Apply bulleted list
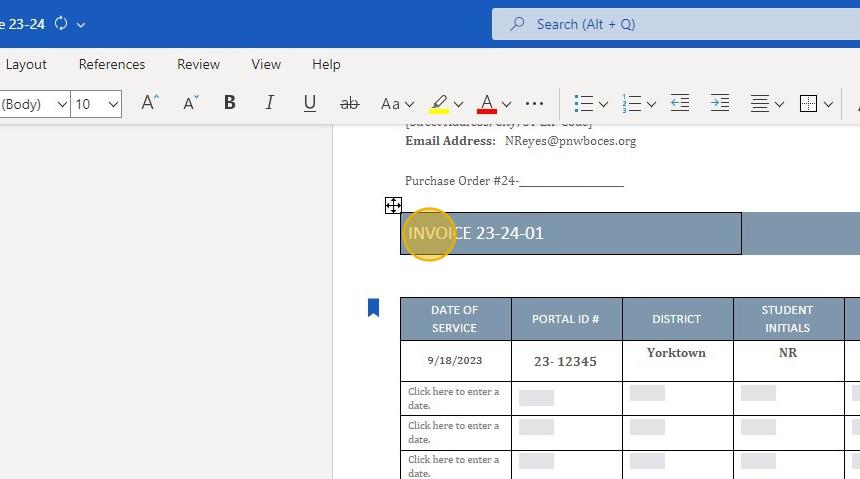Screen dimensions: 860x479 coord(584,103)
